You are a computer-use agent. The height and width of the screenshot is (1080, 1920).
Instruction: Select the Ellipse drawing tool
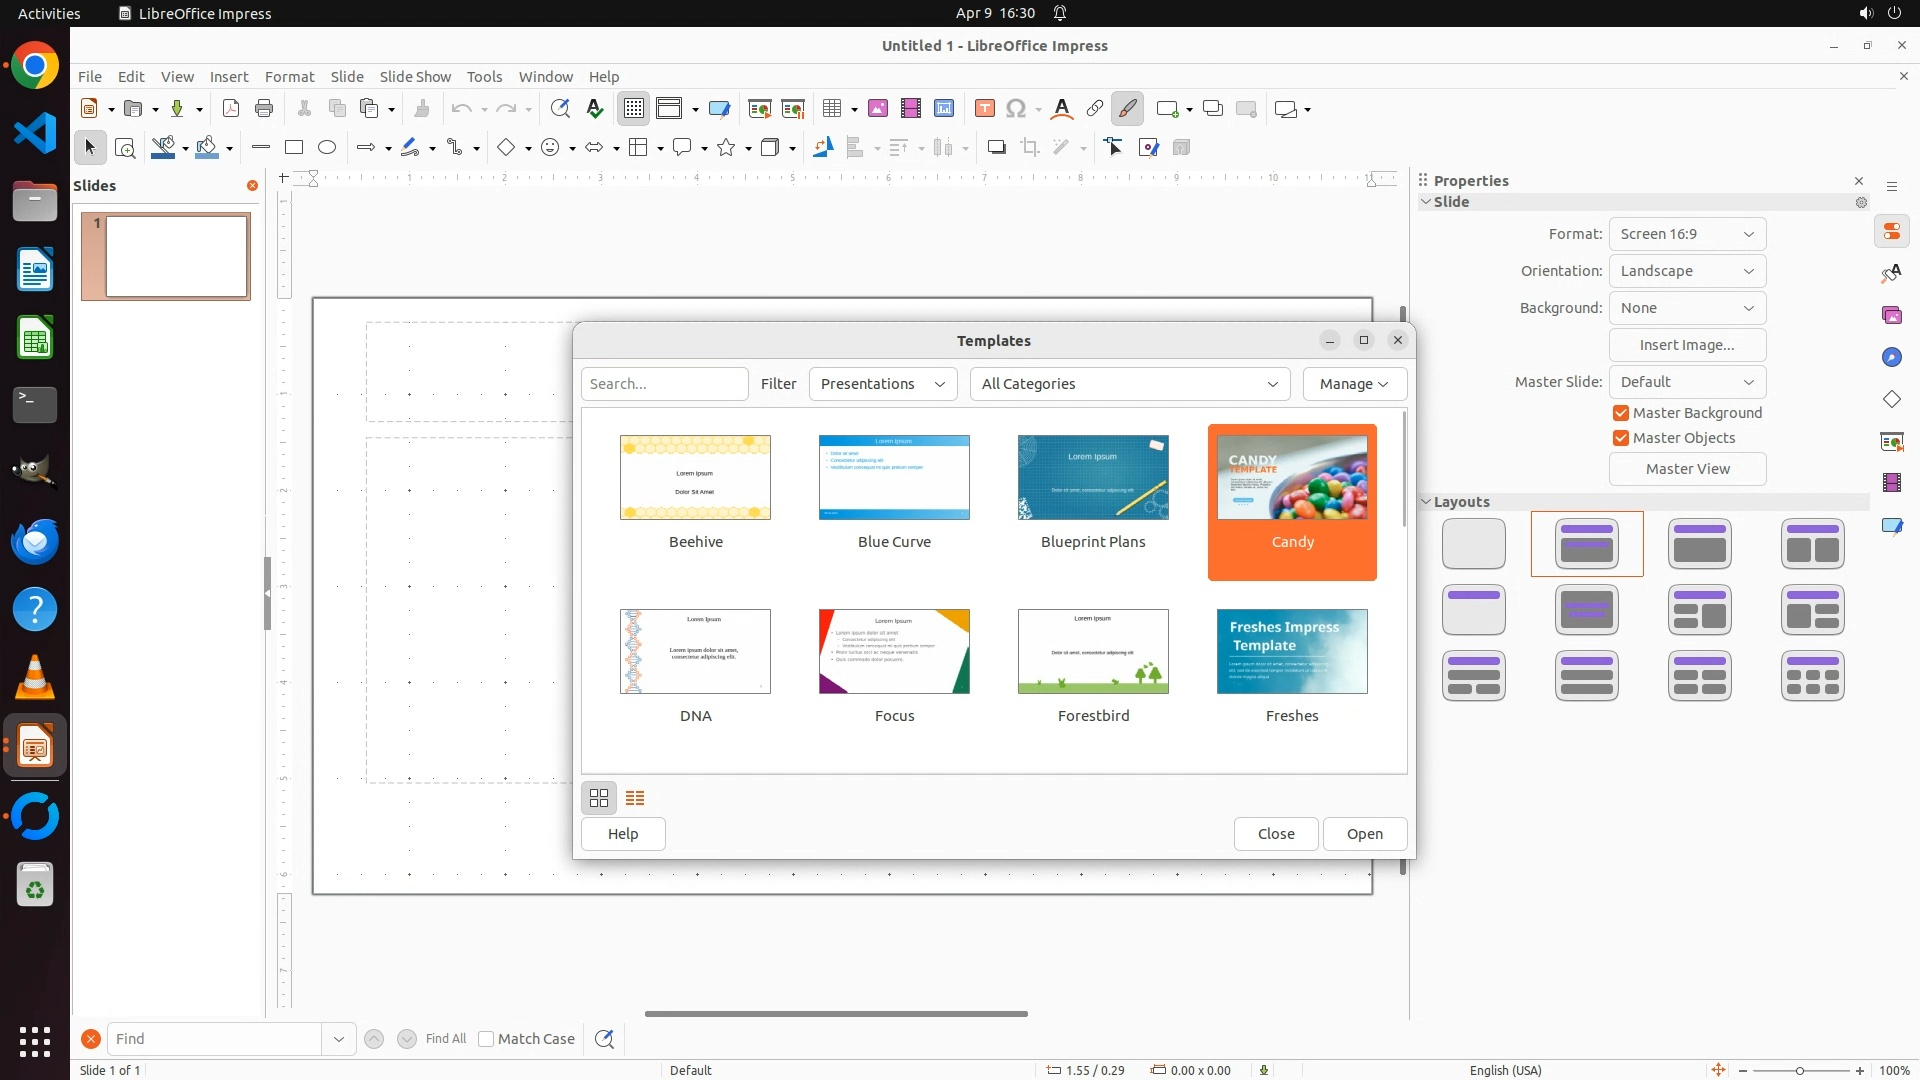tap(327, 148)
